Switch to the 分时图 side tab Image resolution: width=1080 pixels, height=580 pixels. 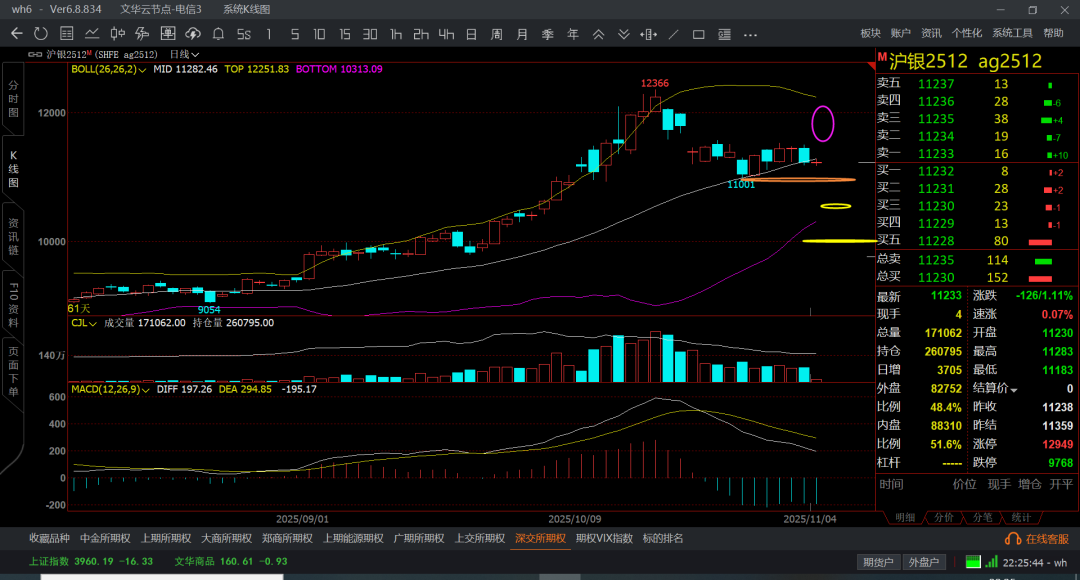tap(13, 99)
